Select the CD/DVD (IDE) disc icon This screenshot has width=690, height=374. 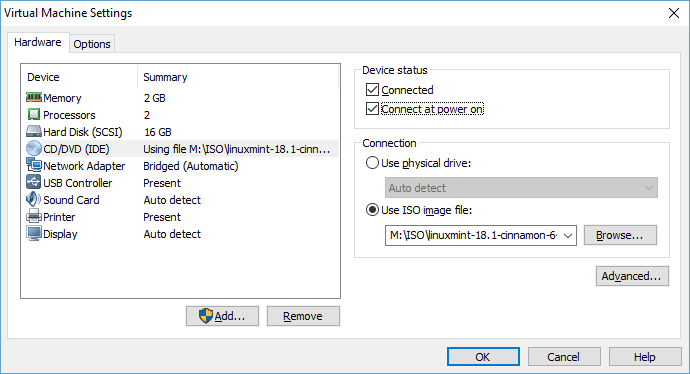click(34, 148)
